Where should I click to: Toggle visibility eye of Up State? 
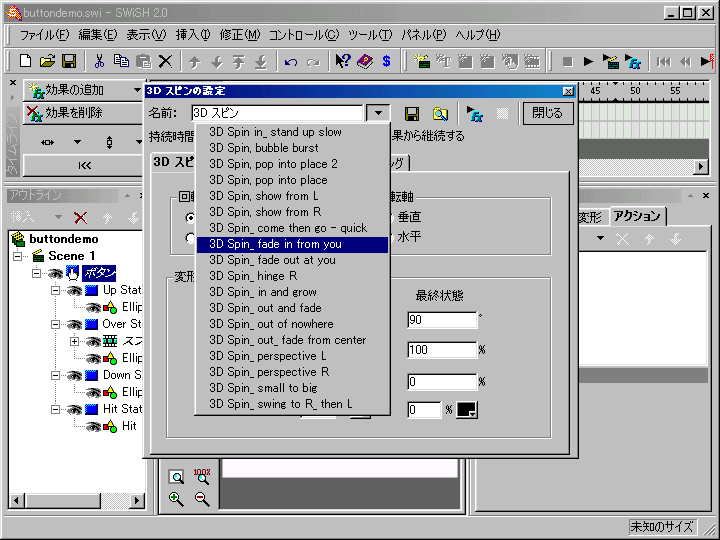74,290
